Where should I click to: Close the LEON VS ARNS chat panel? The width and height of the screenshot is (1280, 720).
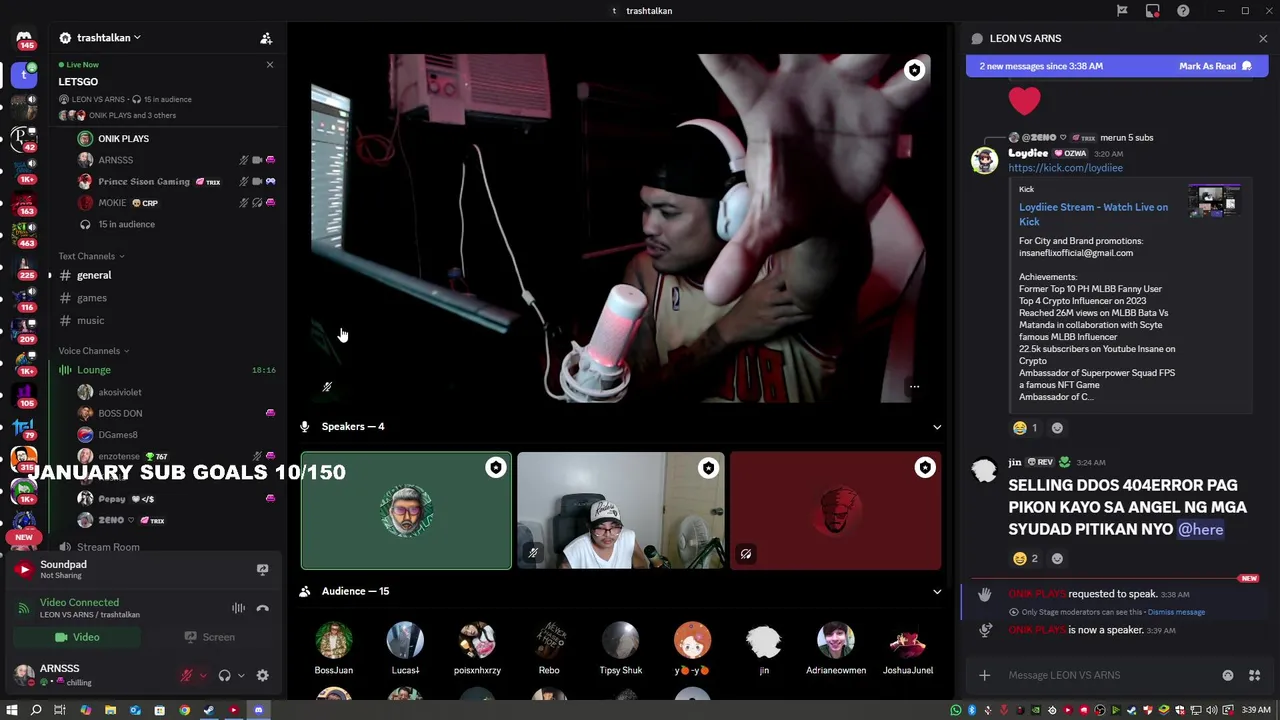(x=1263, y=39)
